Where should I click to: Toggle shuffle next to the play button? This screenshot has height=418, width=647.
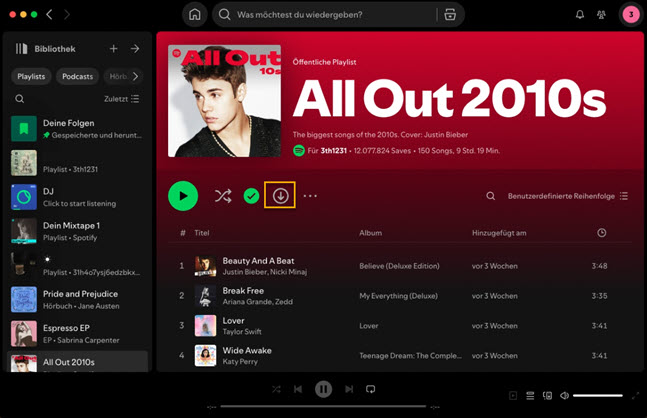tap(222, 196)
